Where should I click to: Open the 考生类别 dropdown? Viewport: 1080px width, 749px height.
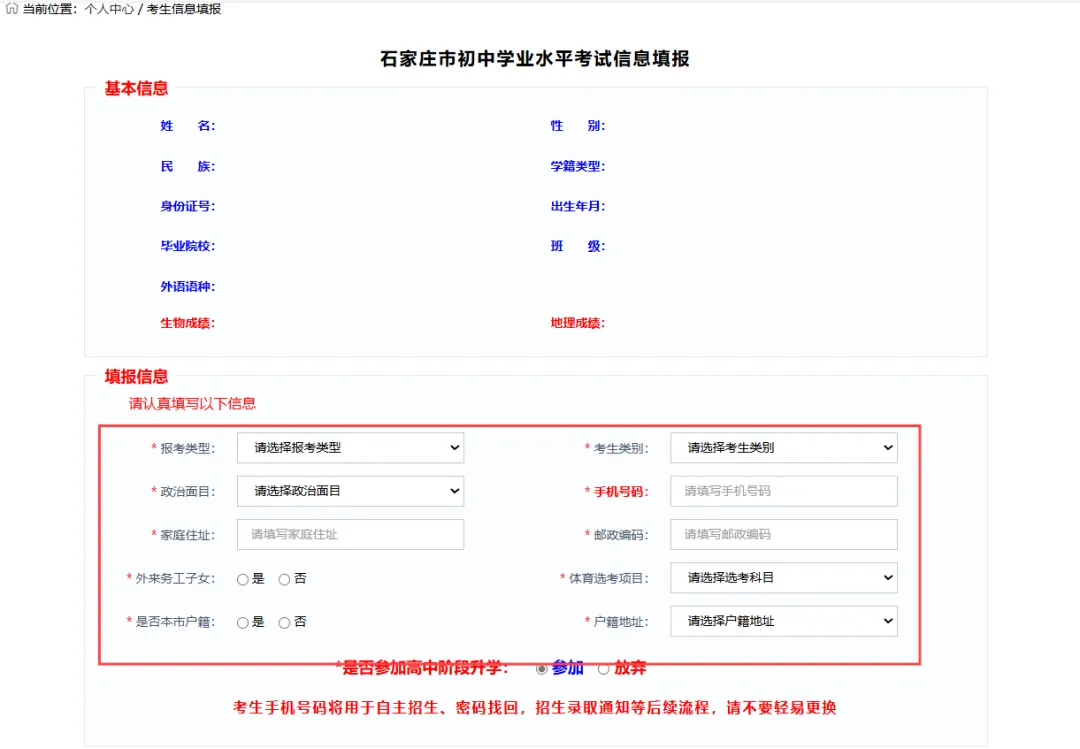coord(783,447)
